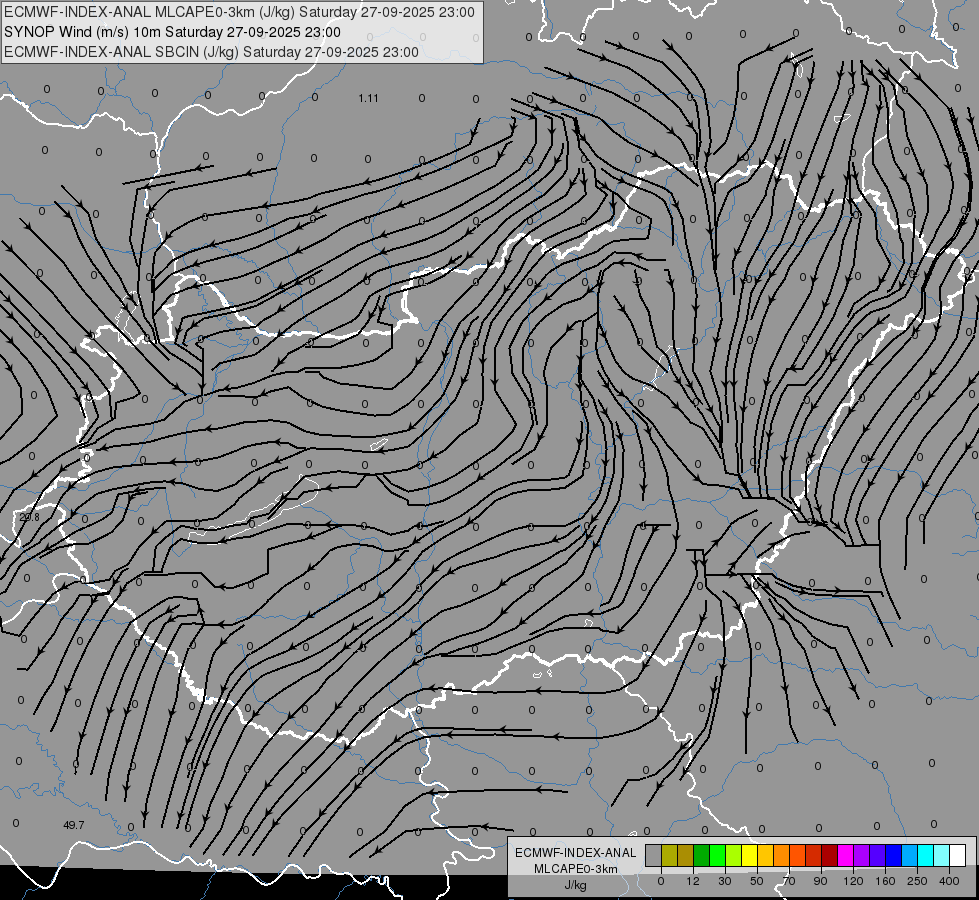Pick the white swatch at legend end
The height and width of the screenshot is (900, 979).
(958, 855)
